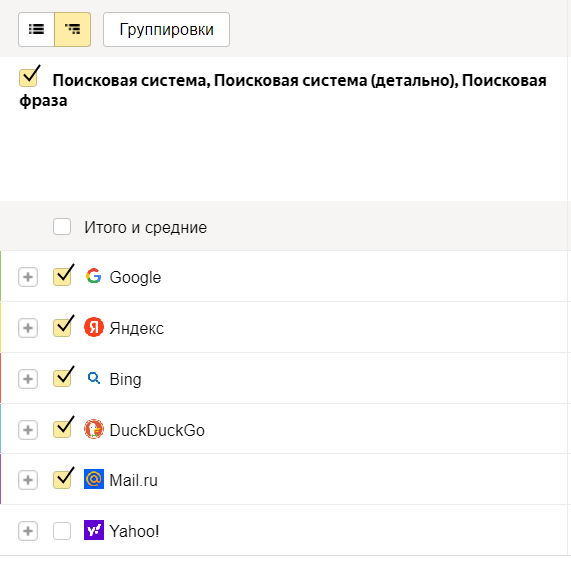
Task: Expand the DuckDuckGo row
Action: (28, 430)
